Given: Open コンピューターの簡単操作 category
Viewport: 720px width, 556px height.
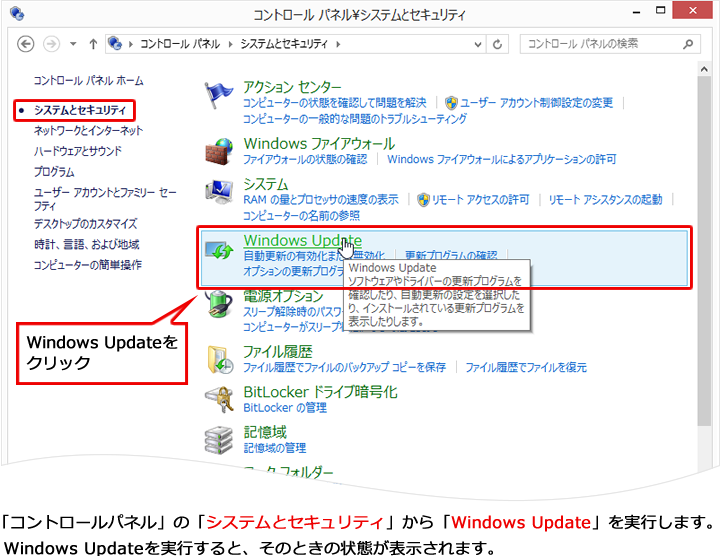Looking at the screenshot, I should click(88, 265).
